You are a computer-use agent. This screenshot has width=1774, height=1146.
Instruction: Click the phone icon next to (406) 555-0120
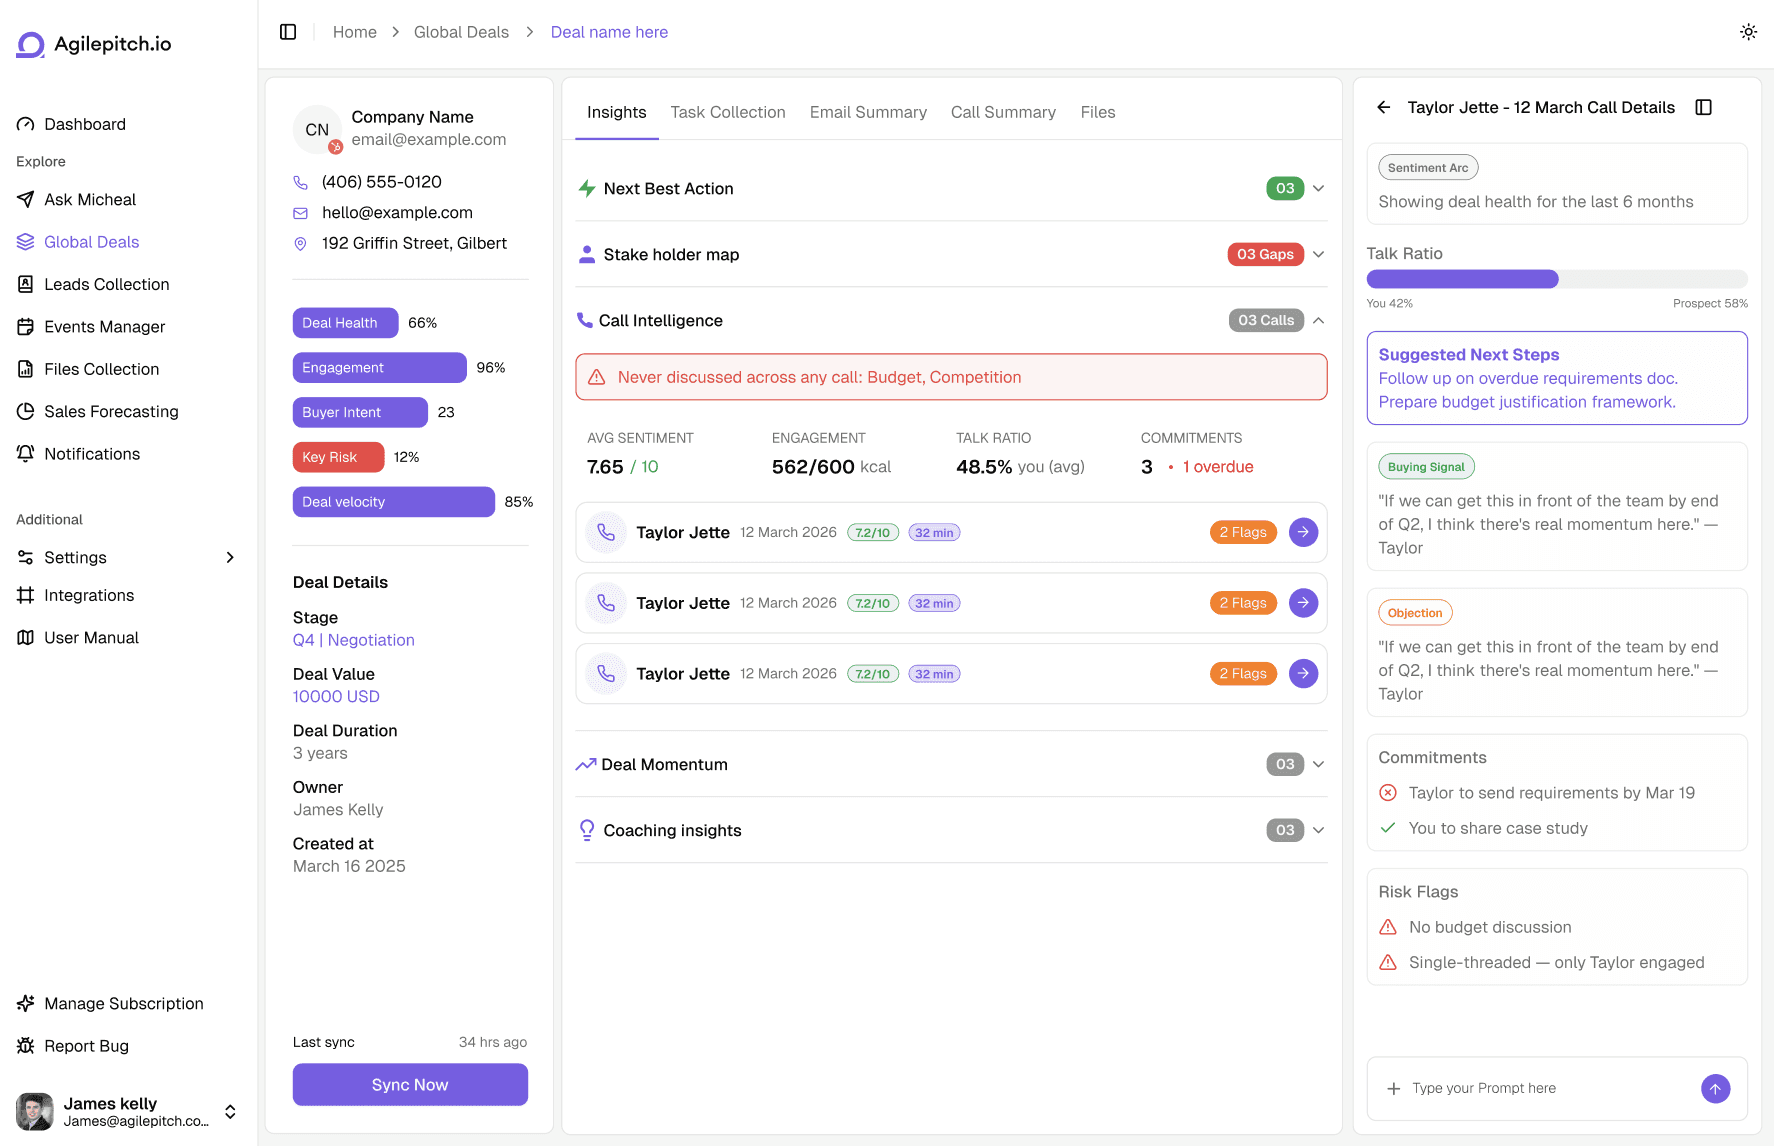301,182
